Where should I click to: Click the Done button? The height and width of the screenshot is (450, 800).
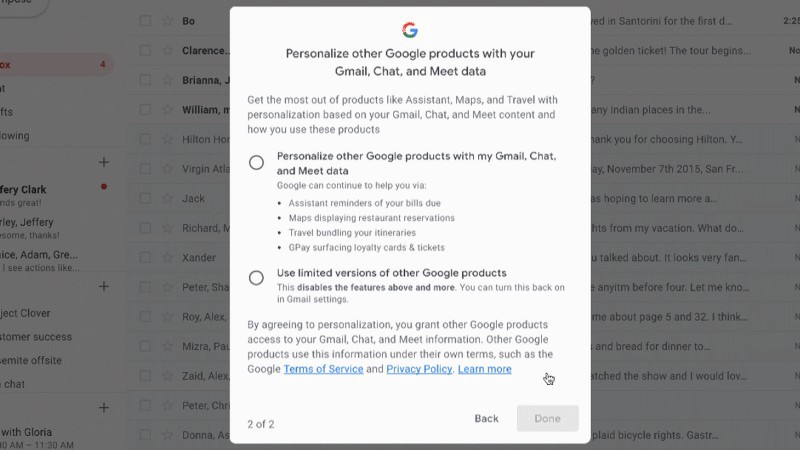(x=547, y=418)
